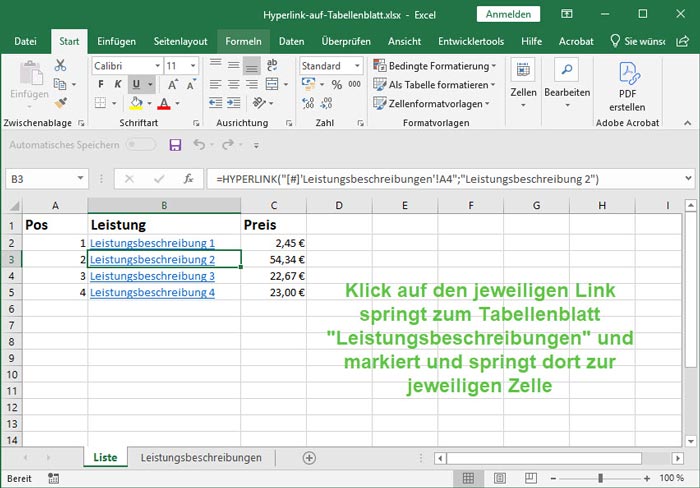Viewport: 700px width, 488px height.
Task: Apply percent style format
Action: (337, 84)
